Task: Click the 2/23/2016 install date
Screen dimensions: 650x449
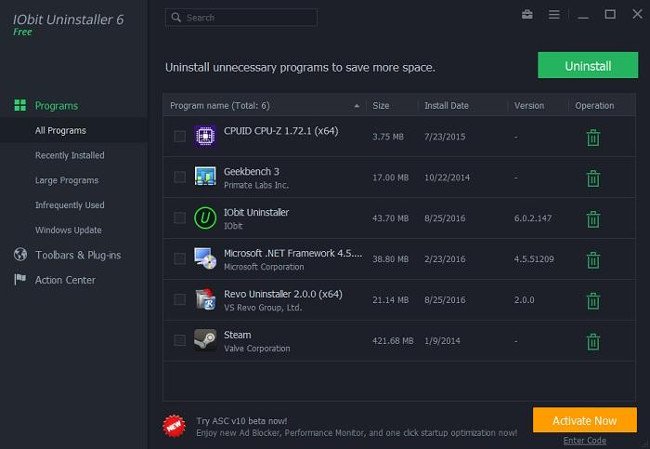Action: 444,259
